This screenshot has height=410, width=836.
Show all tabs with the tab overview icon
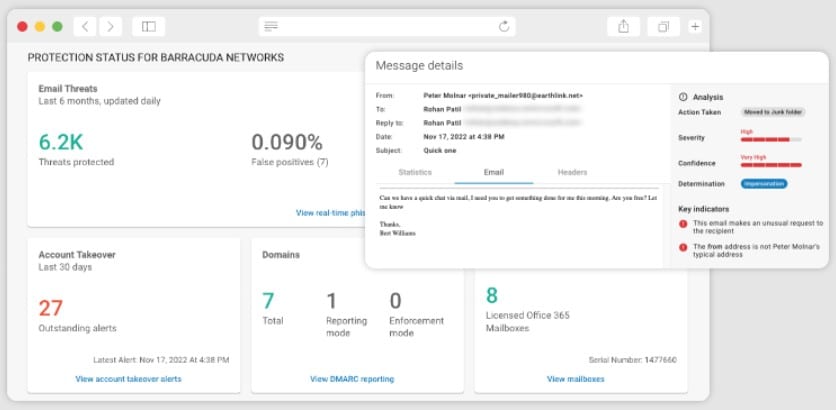(x=663, y=27)
